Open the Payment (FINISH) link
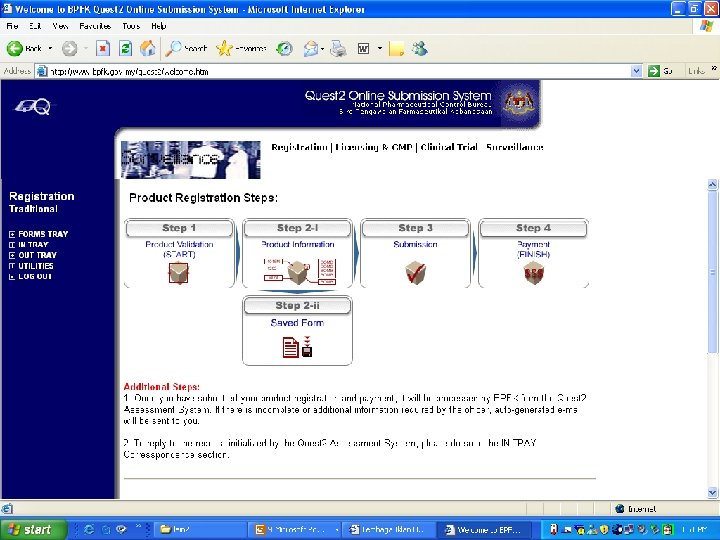The width and height of the screenshot is (720, 540). click(x=534, y=249)
